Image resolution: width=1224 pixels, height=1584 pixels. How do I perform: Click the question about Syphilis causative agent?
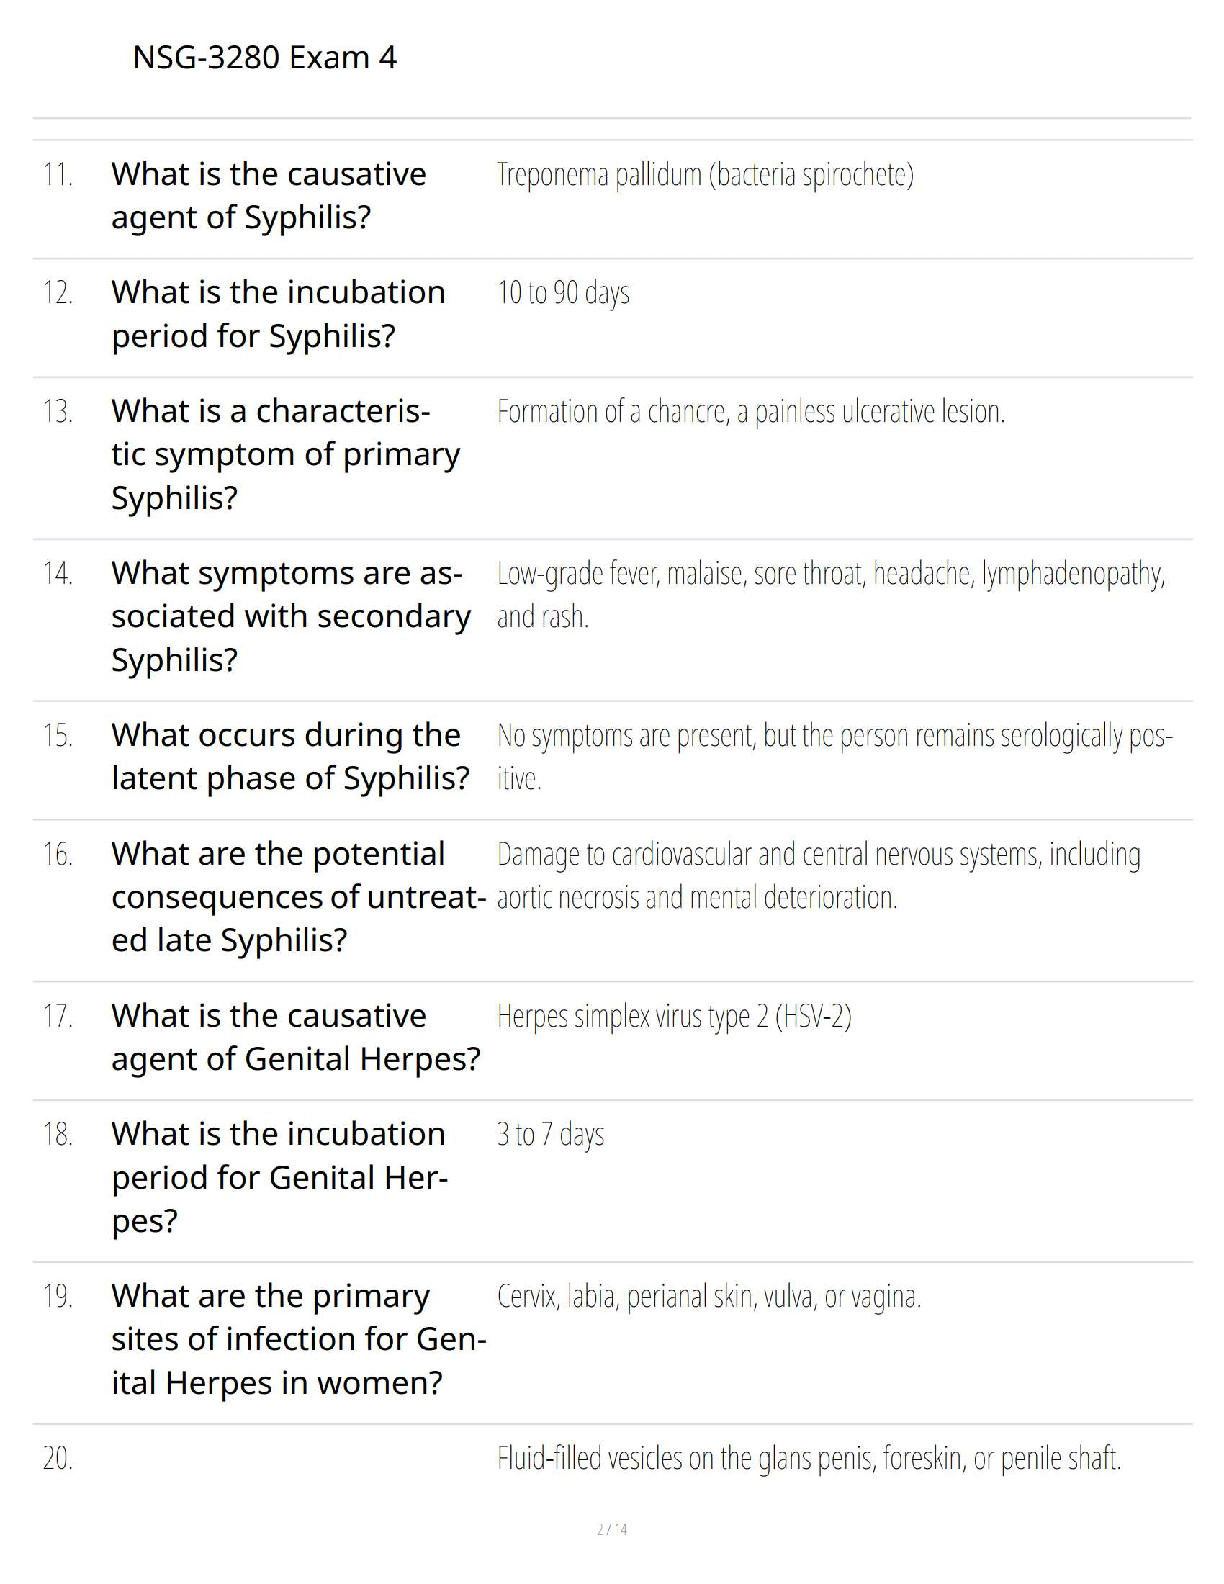coord(269,195)
